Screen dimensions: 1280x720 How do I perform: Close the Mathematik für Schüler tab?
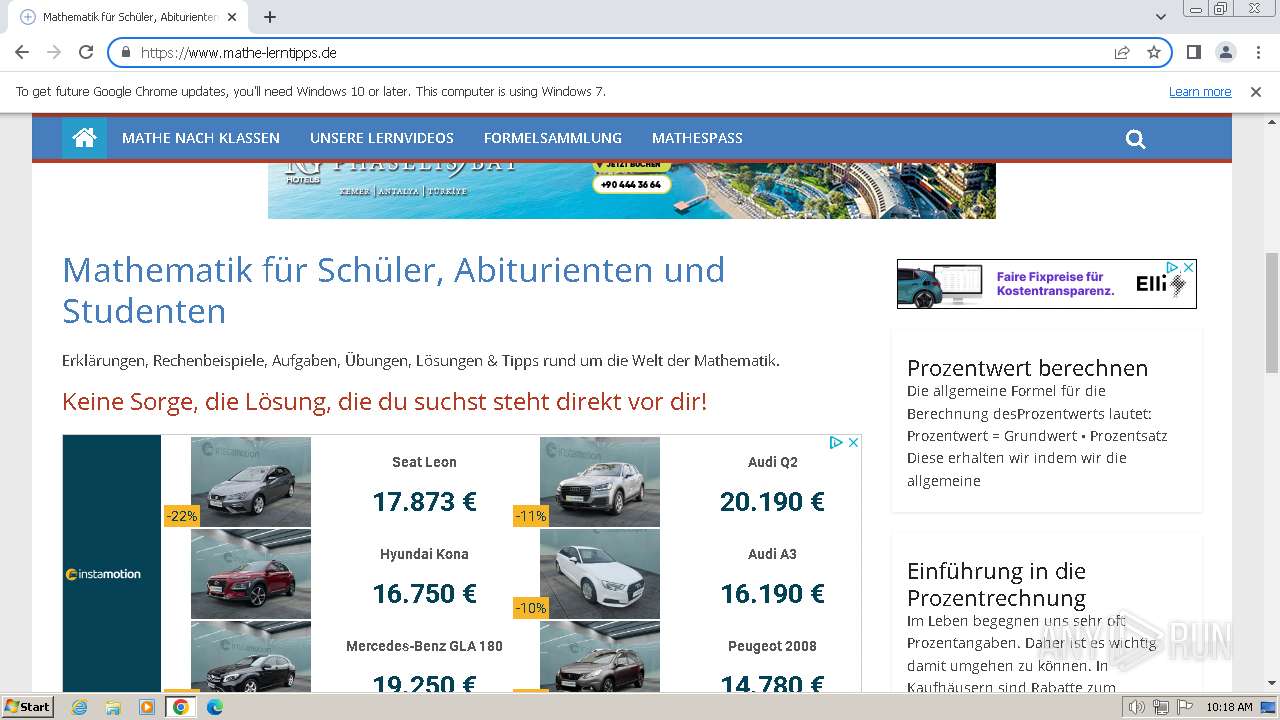point(232,17)
